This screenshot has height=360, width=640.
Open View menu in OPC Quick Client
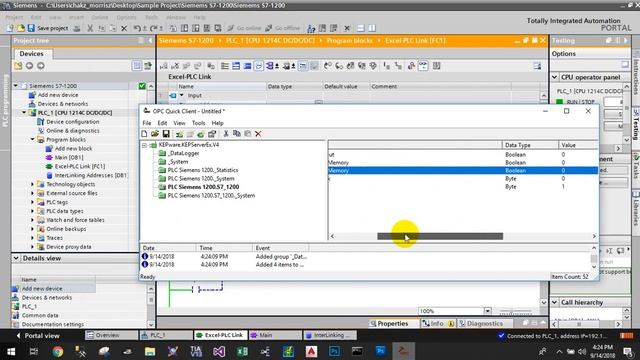179,123
